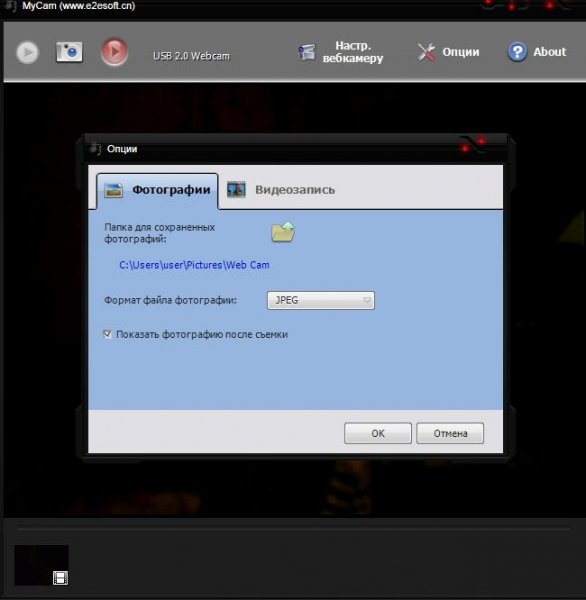Switch to the Фотографии tab
Viewport: 586px width, 600px height.
(x=157, y=190)
